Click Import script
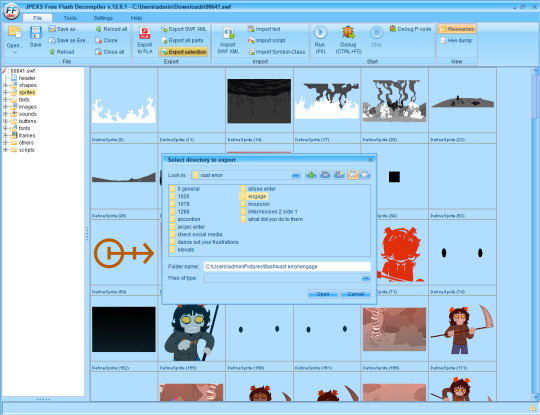 pyautogui.click(x=267, y=40)
